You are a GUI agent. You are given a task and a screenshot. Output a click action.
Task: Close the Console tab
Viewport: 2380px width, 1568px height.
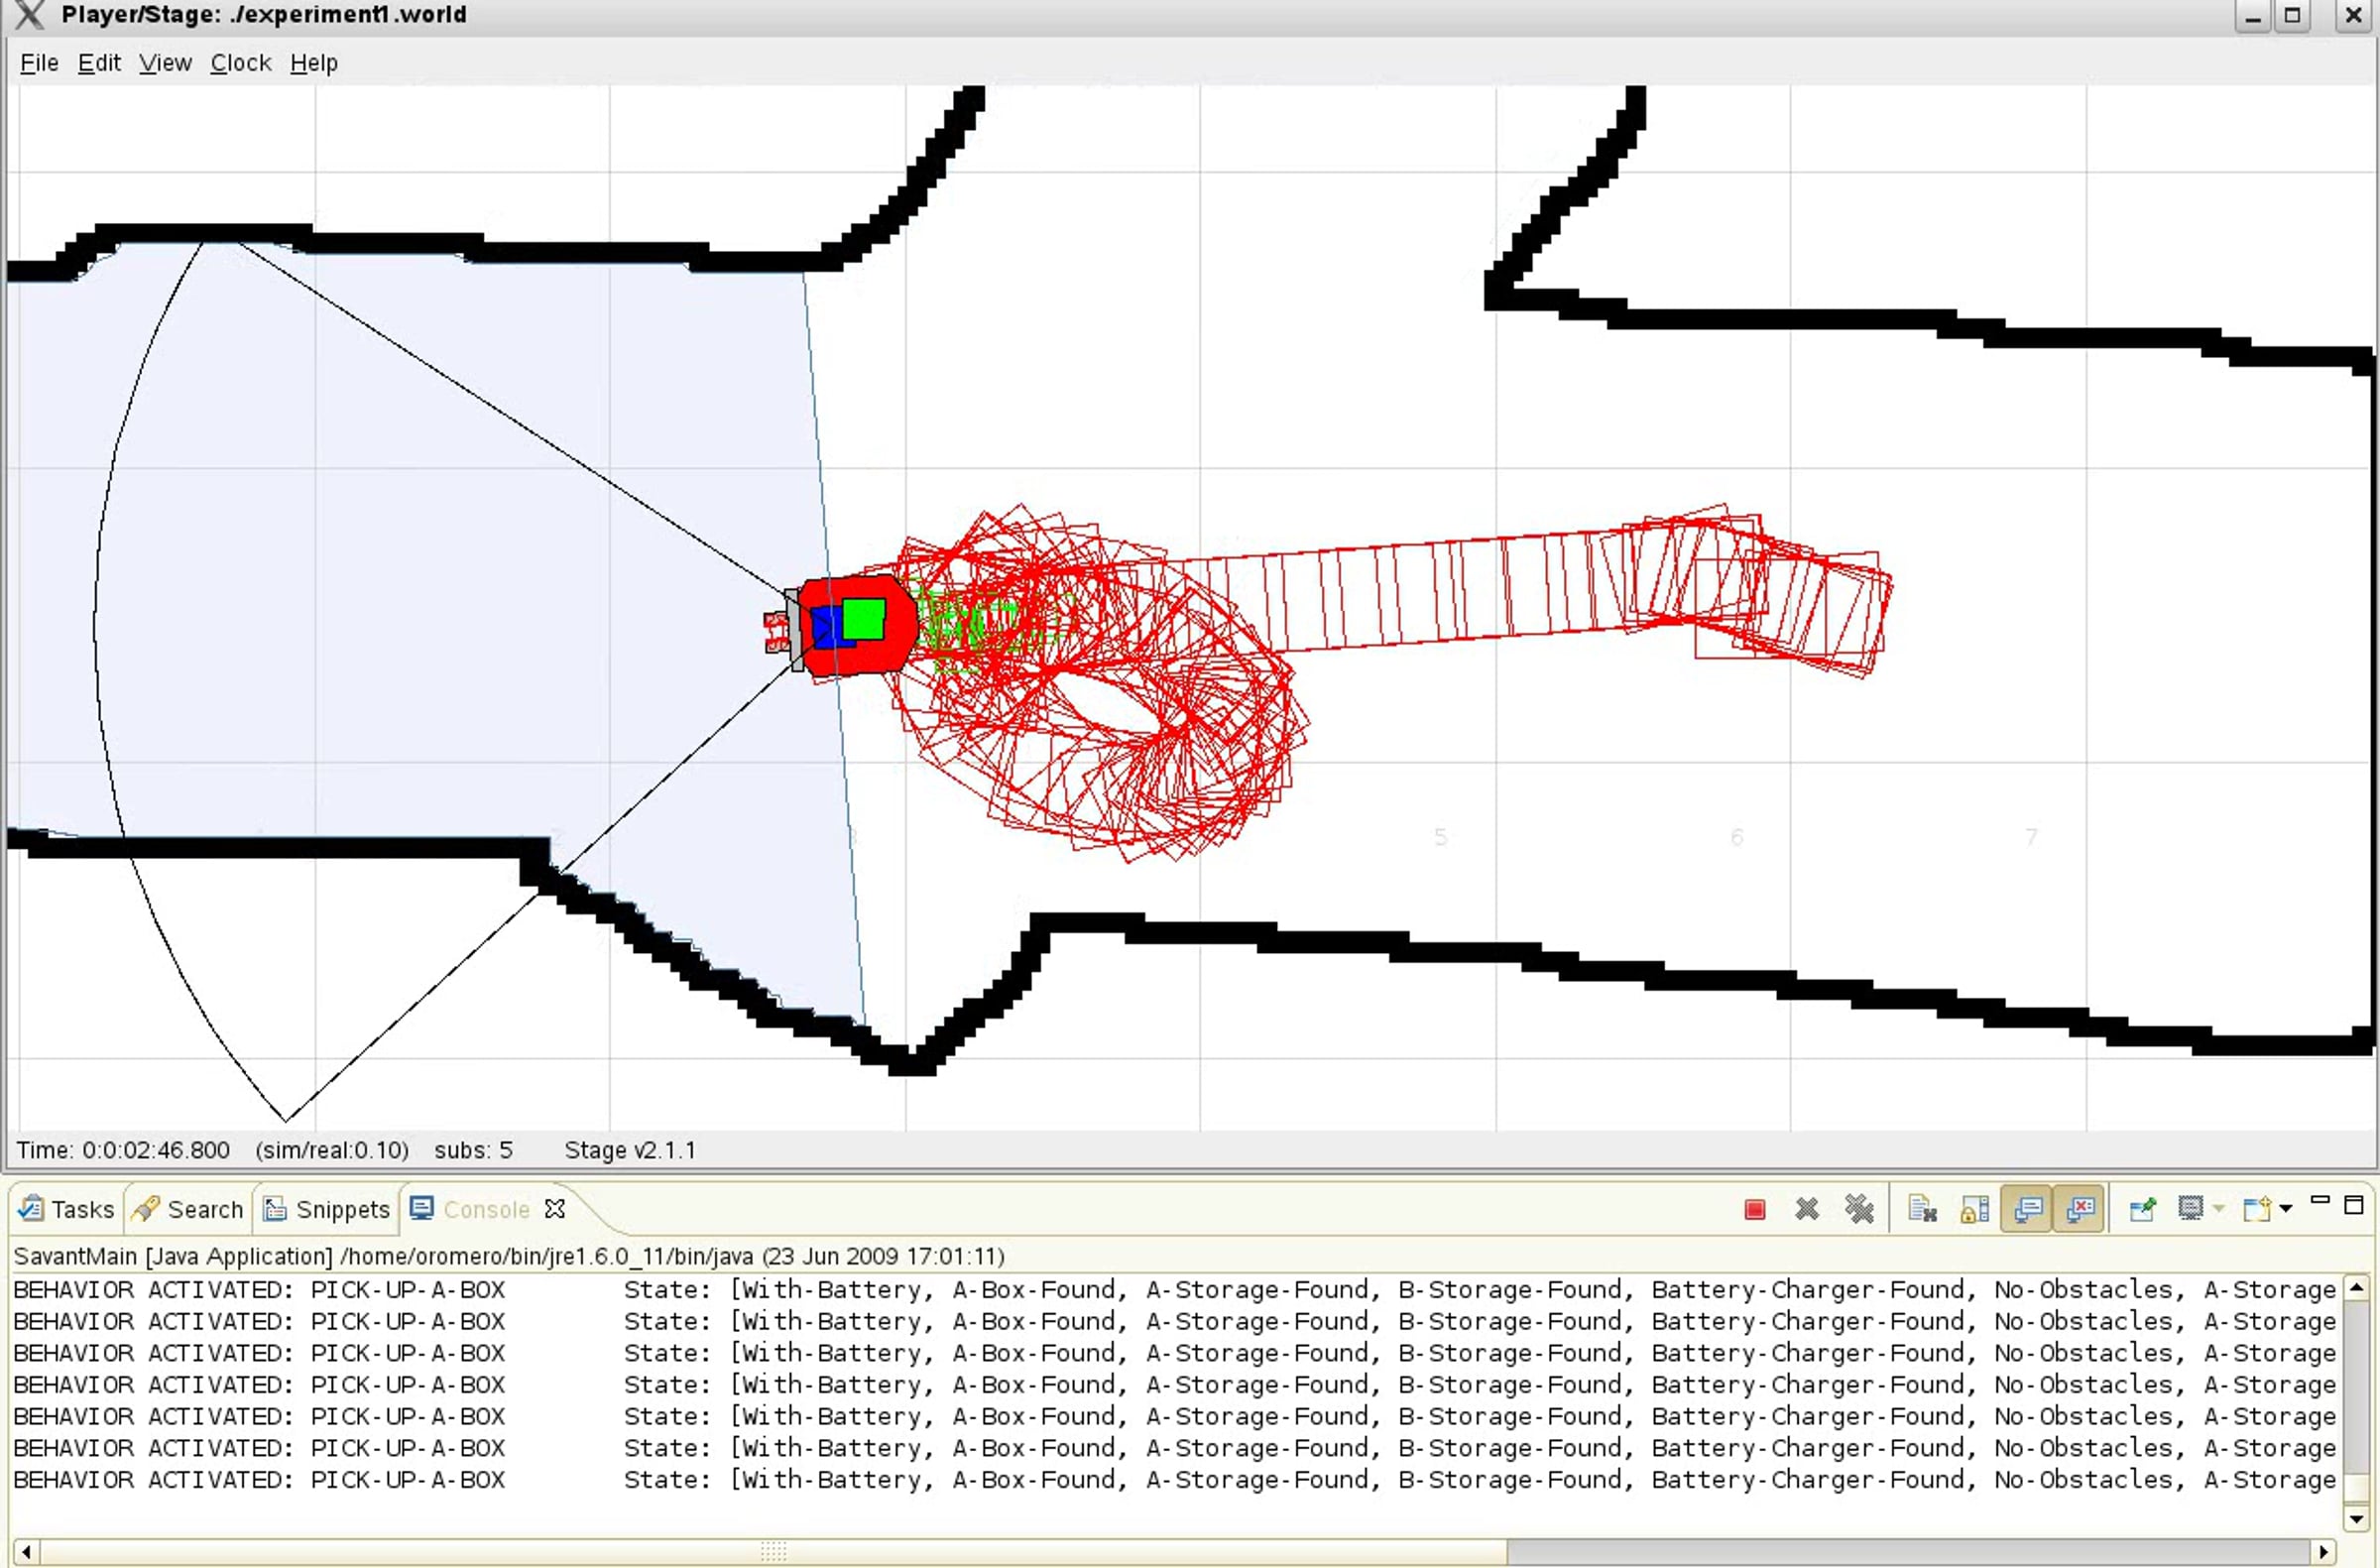coord(555,1209)
